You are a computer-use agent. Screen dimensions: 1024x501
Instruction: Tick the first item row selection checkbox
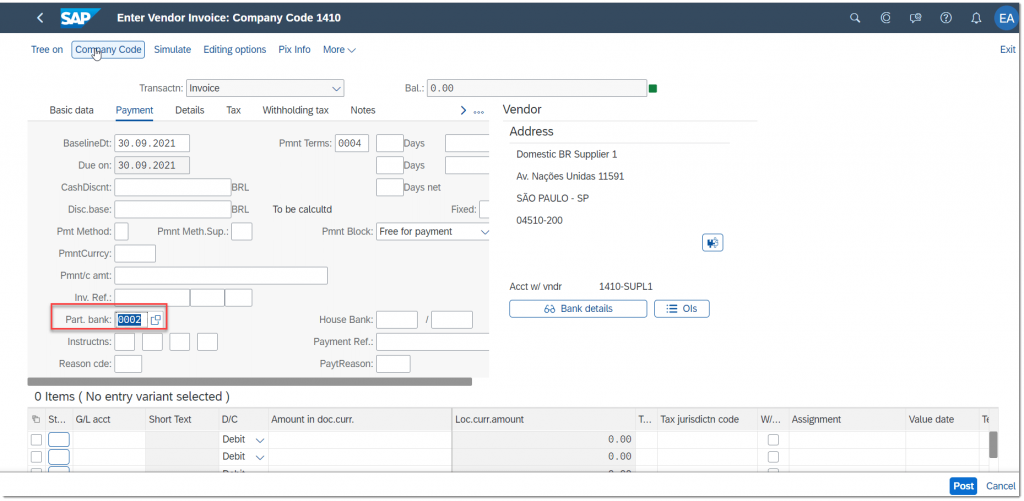coord(37,440)
